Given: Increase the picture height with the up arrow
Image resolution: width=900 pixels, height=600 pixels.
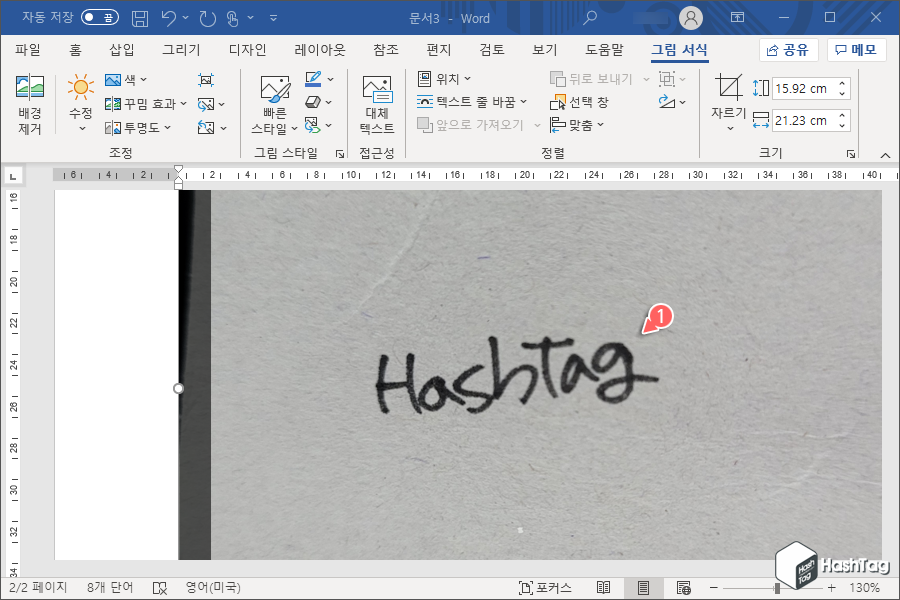Looking at the screenshot, I should click(842, 83).
